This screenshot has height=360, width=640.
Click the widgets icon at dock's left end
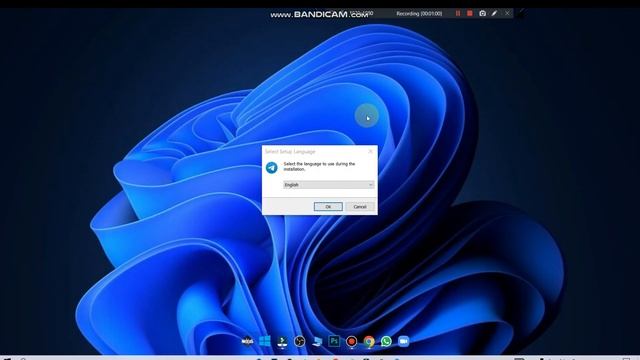(x=247, y=341)
